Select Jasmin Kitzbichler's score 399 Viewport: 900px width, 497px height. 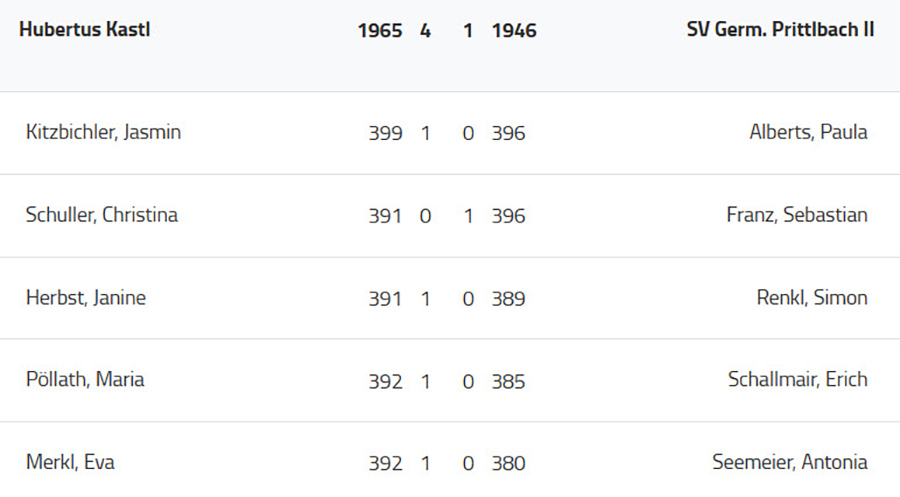[x=385, y=133]
